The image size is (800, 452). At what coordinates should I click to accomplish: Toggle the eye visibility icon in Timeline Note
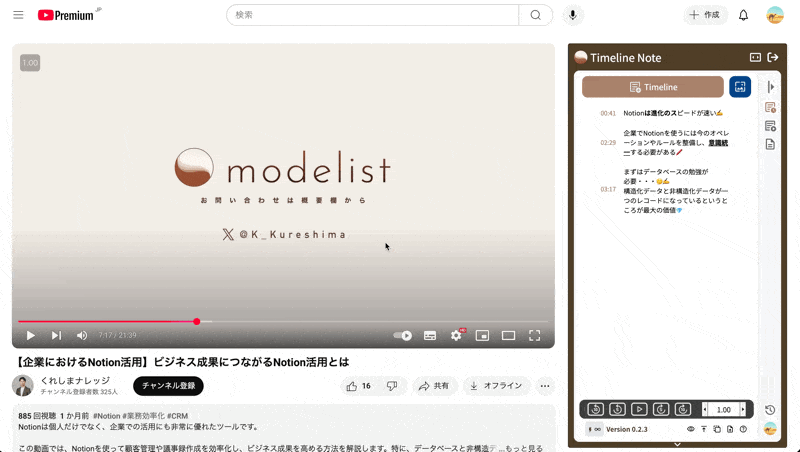[x=690, y=429]
